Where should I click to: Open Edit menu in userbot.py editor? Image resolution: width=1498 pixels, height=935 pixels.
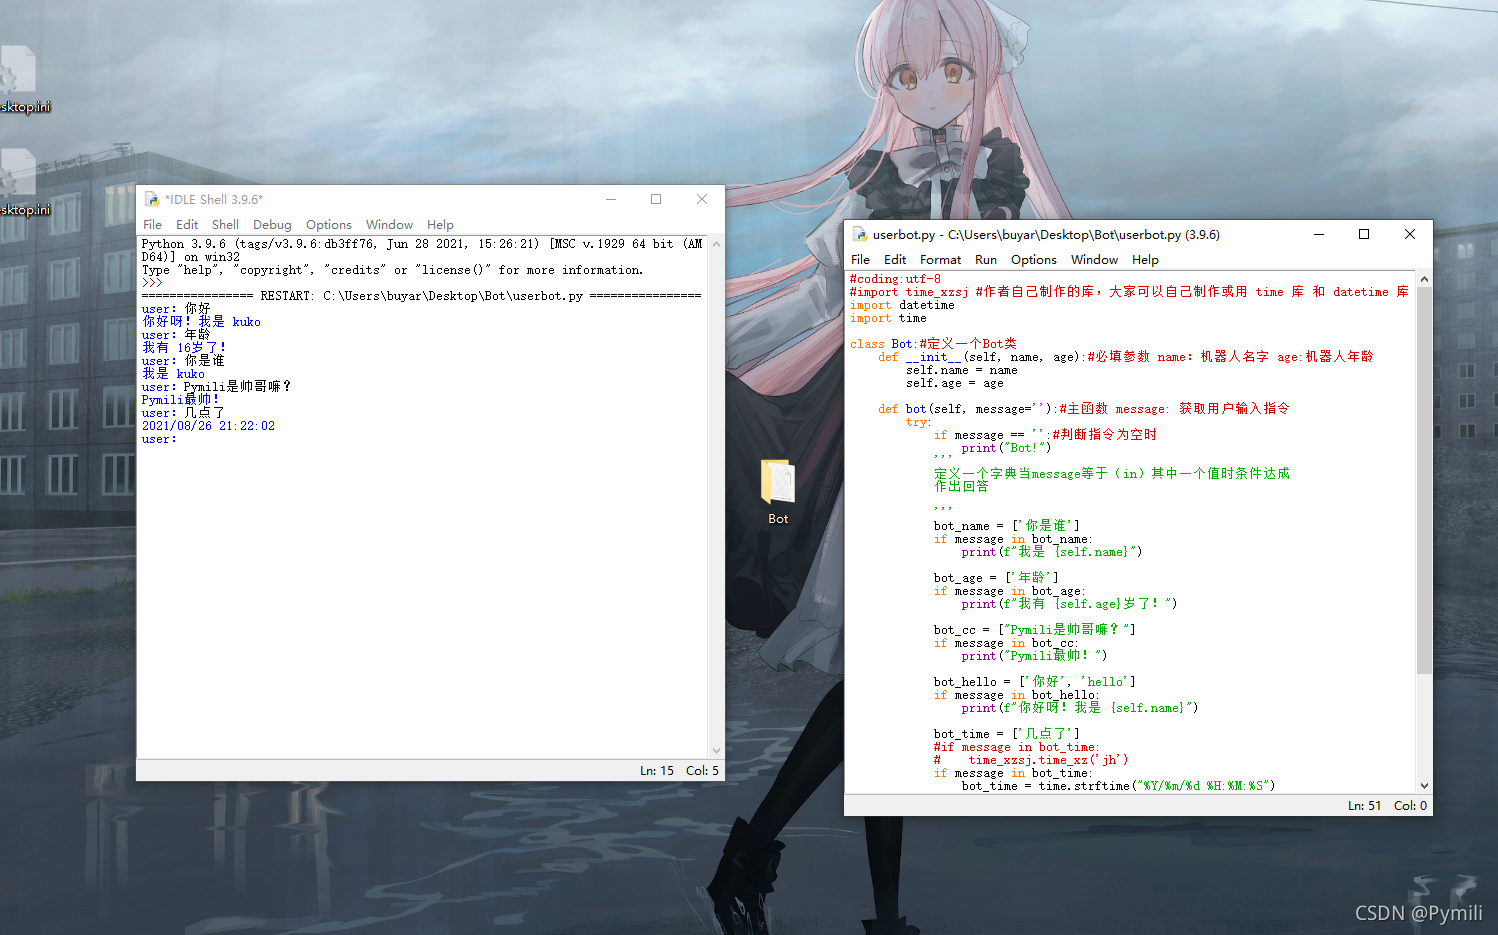click(x=895, y=260)
